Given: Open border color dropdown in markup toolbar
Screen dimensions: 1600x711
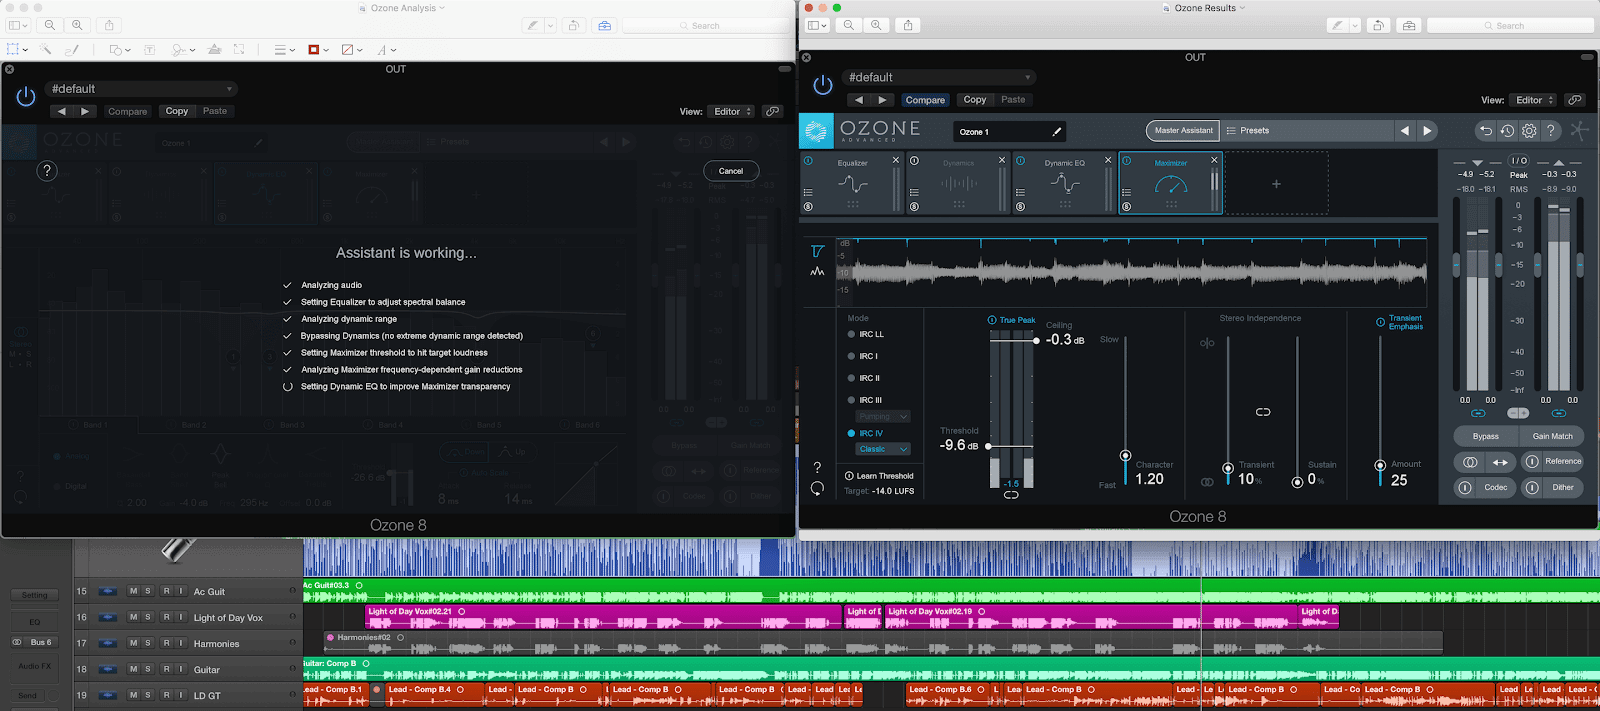Looking at the screenshot, I should pyautogui.click(x=318, y=49).
